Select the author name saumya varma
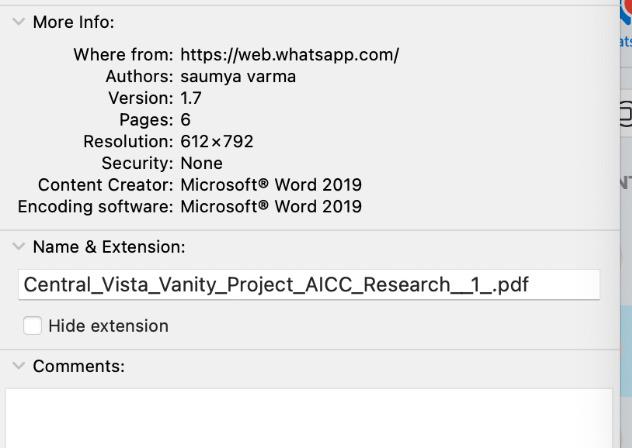Image resolution: width=632 pixels, height=448 pixels. [238, 77]
